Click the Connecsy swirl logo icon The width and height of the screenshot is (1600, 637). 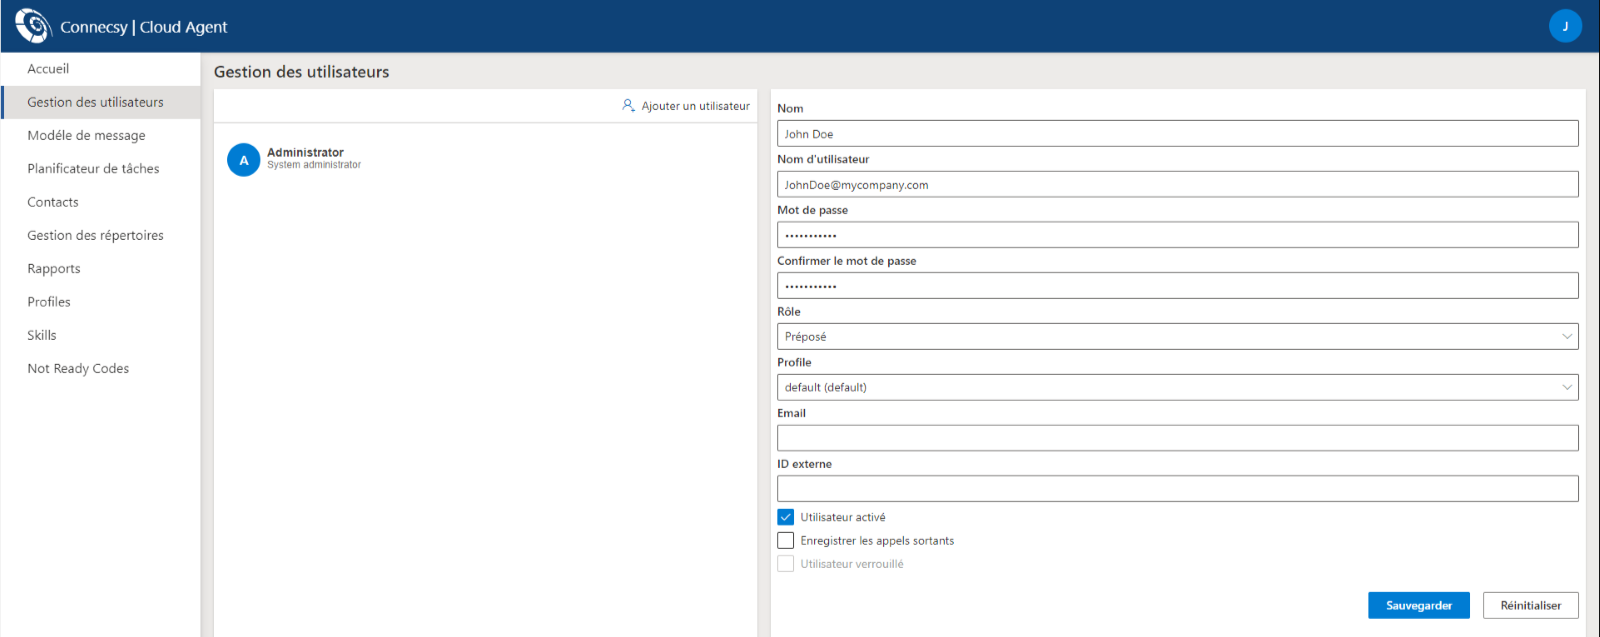[33, 26]
